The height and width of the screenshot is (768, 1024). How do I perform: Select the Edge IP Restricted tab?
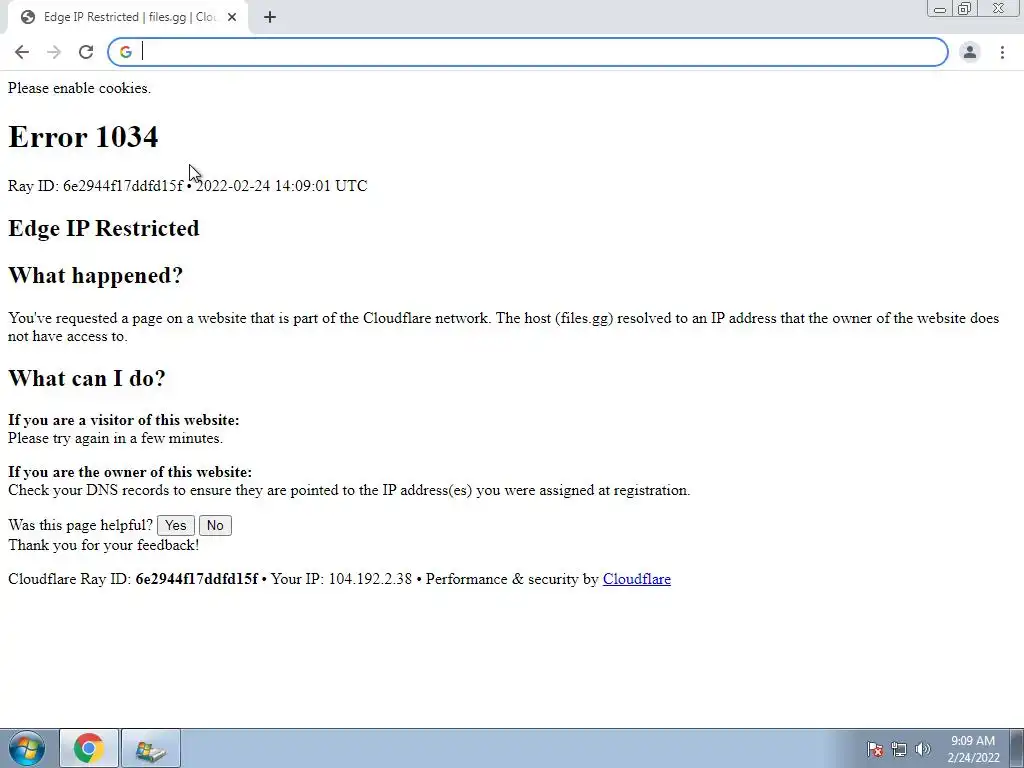click(x=127, y=17)
